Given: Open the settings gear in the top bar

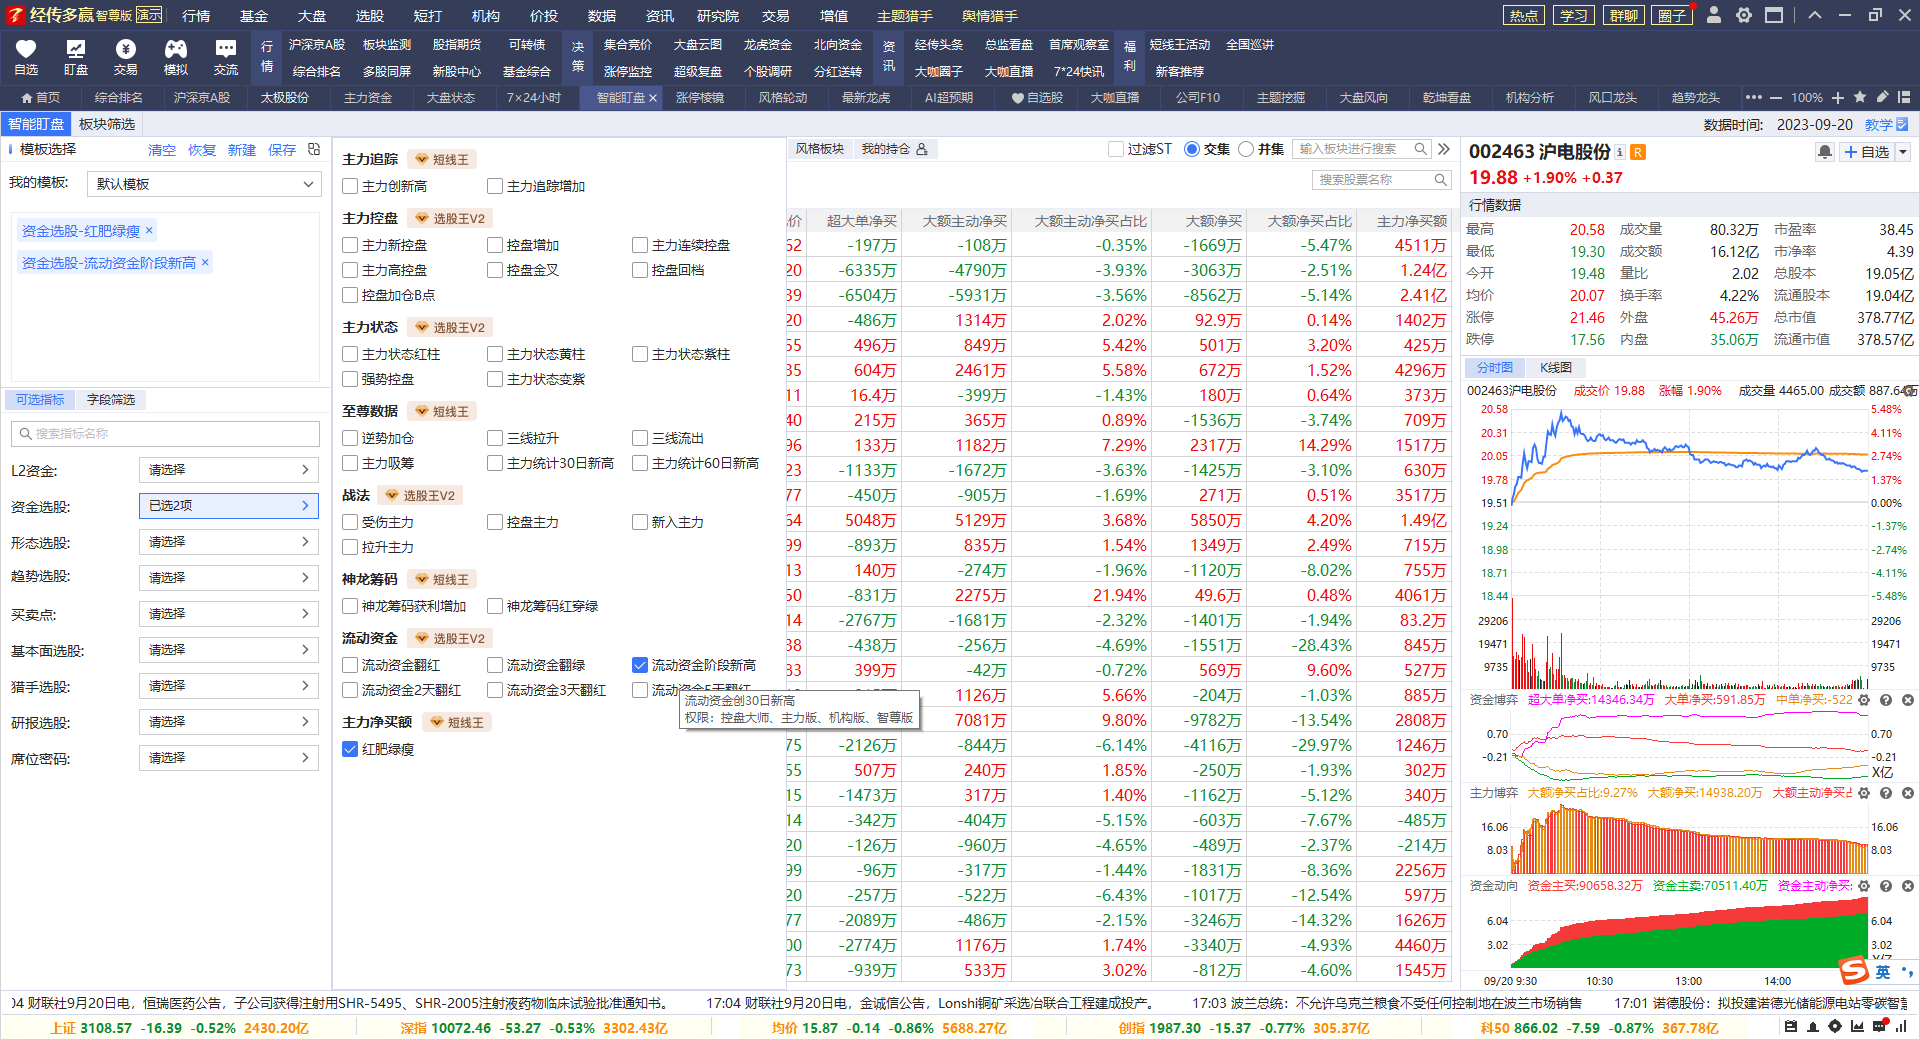Looking at the screenshot, I should tap(1744, 15).
